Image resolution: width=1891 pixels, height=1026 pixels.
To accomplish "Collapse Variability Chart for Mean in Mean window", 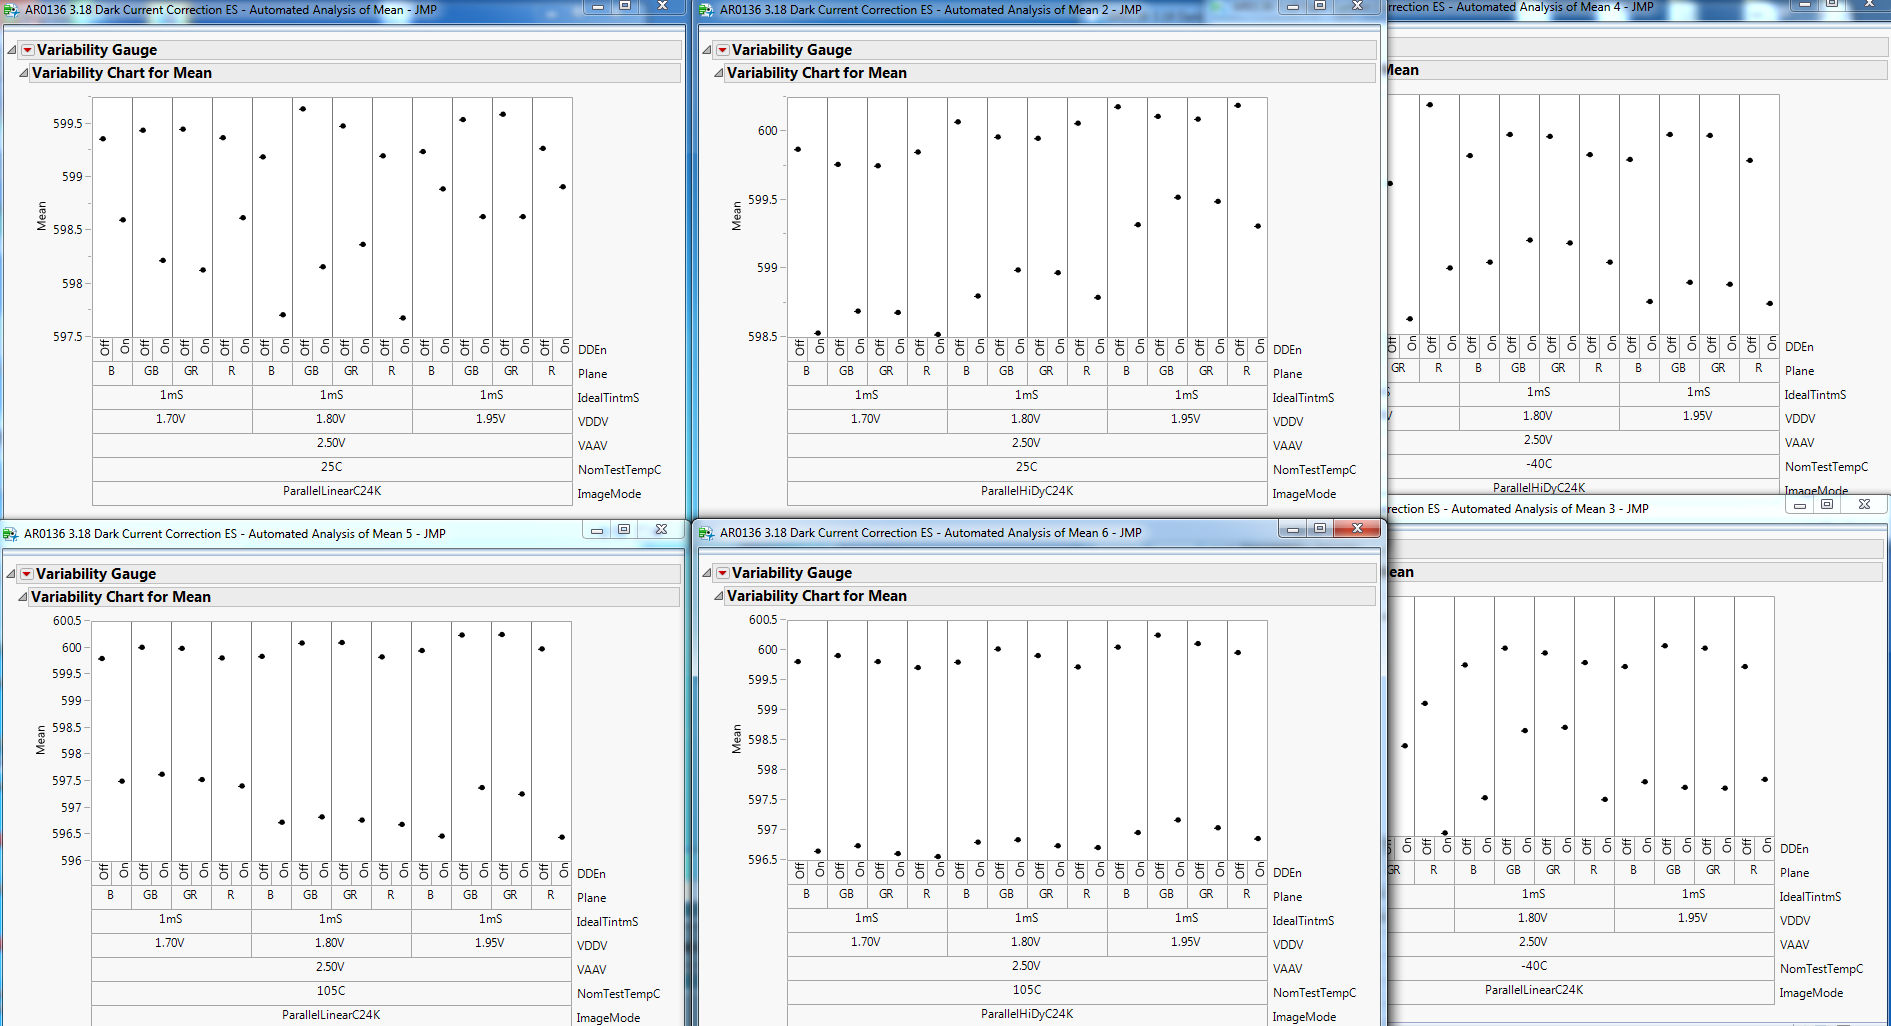I will coord(23,72).
